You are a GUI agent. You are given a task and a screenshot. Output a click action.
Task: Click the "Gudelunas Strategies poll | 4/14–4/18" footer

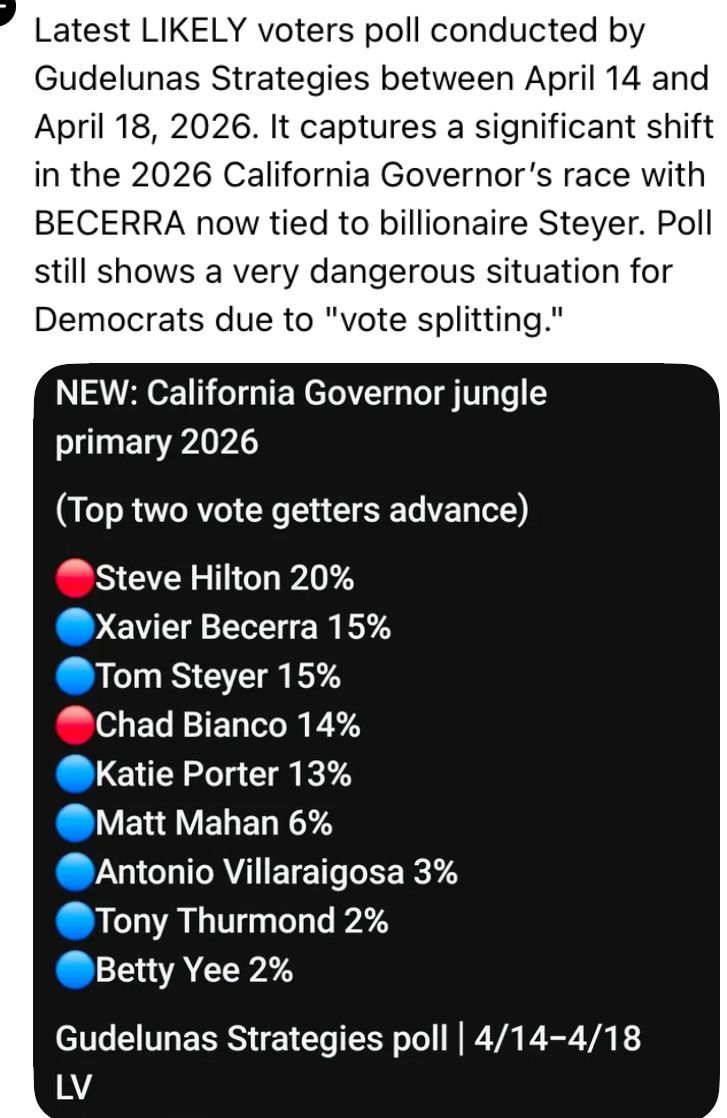347,1038
